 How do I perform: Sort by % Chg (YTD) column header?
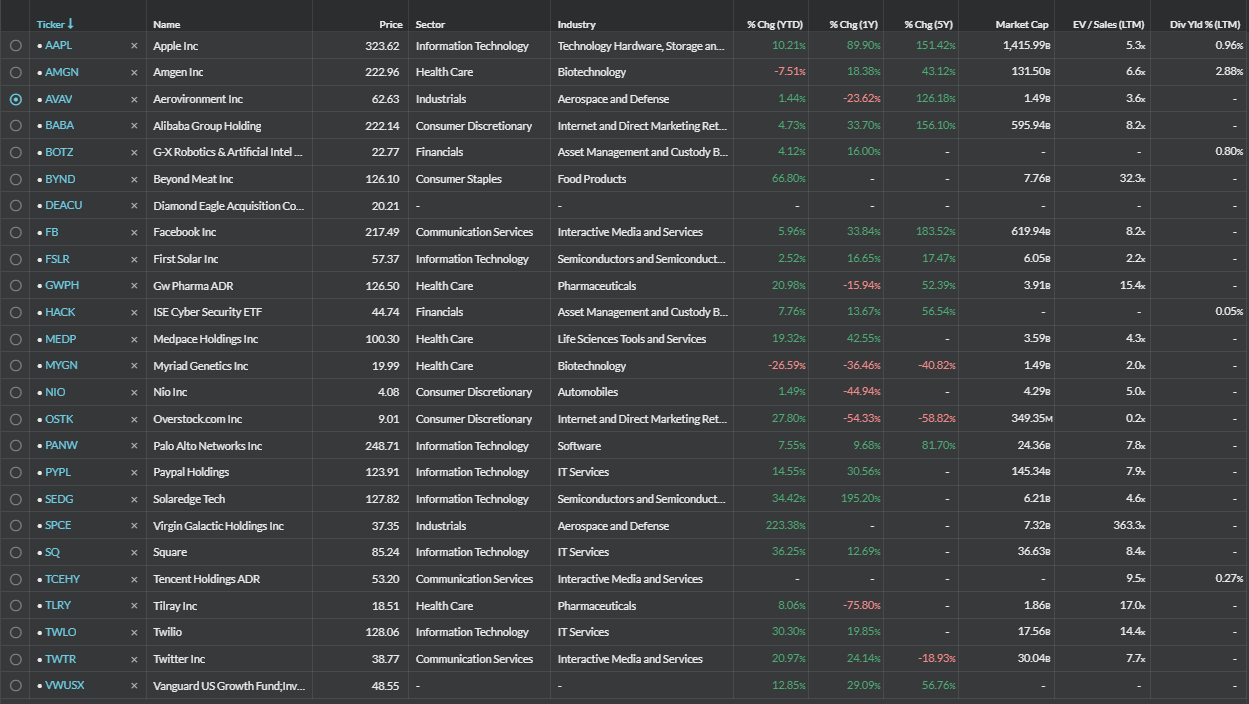point(773,24)
